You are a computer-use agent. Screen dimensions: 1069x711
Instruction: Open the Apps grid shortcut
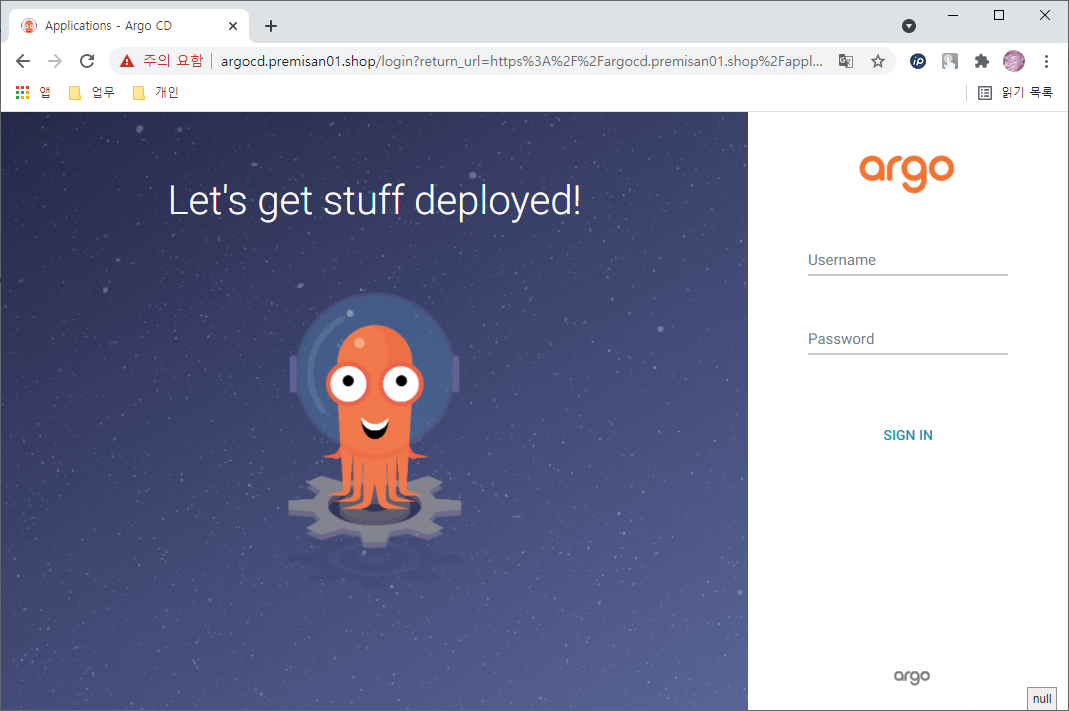[x=33, y=93]
